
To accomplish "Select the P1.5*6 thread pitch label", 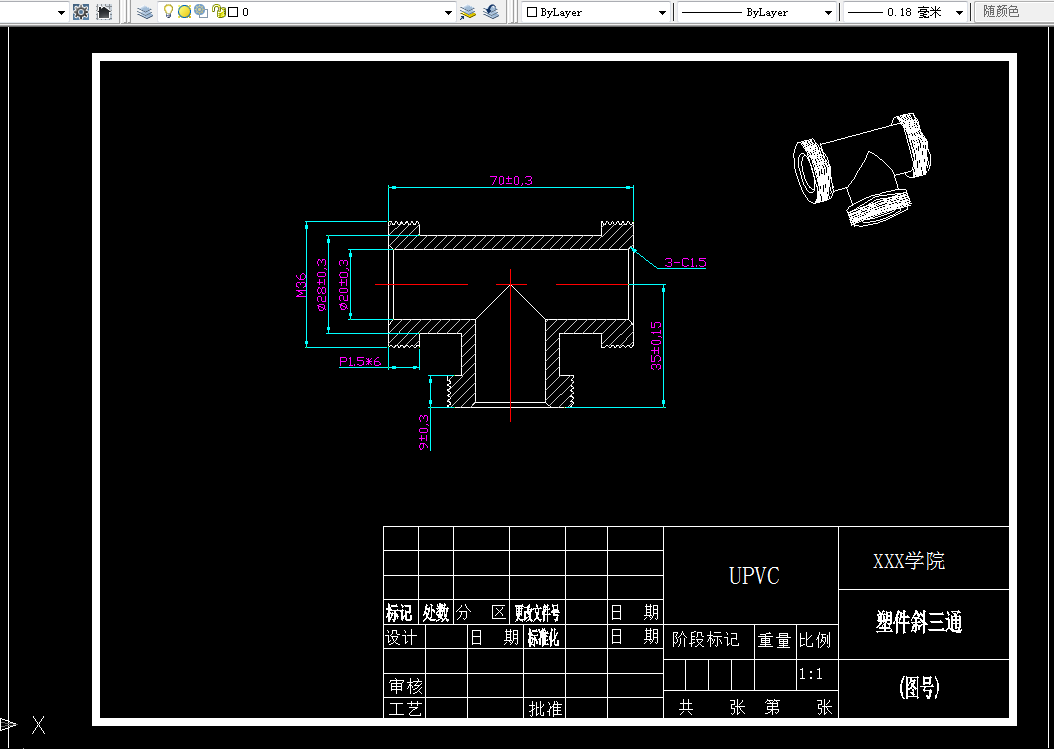I will (360, 362).
